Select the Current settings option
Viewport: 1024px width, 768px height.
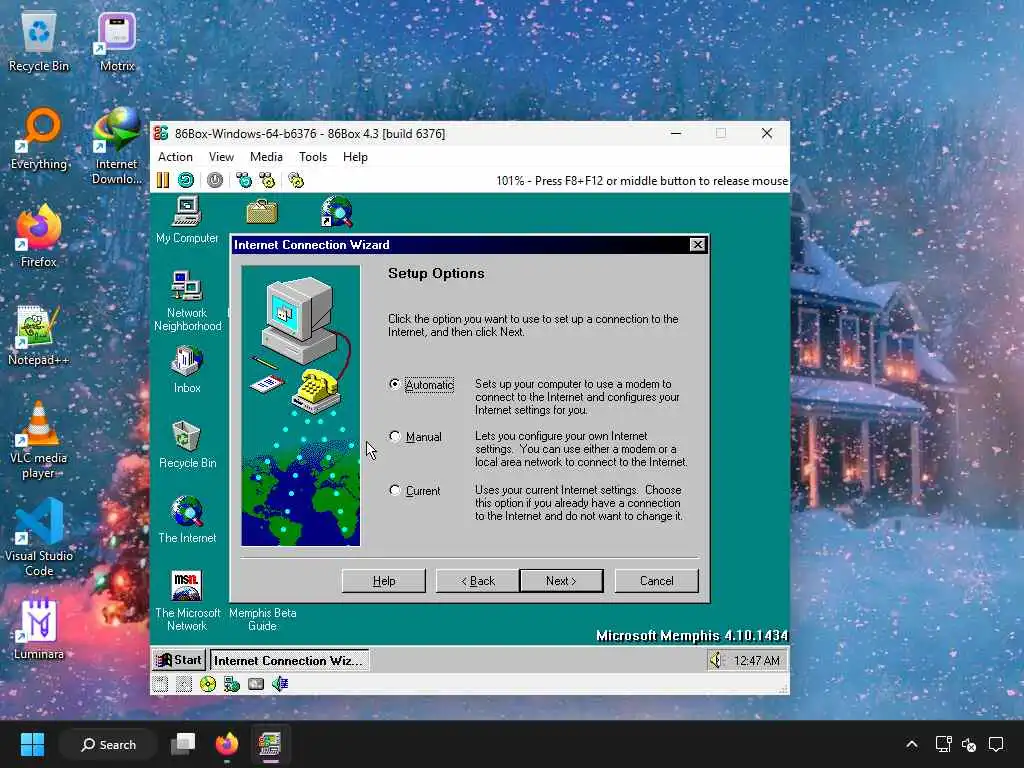(x=415, y=490)
